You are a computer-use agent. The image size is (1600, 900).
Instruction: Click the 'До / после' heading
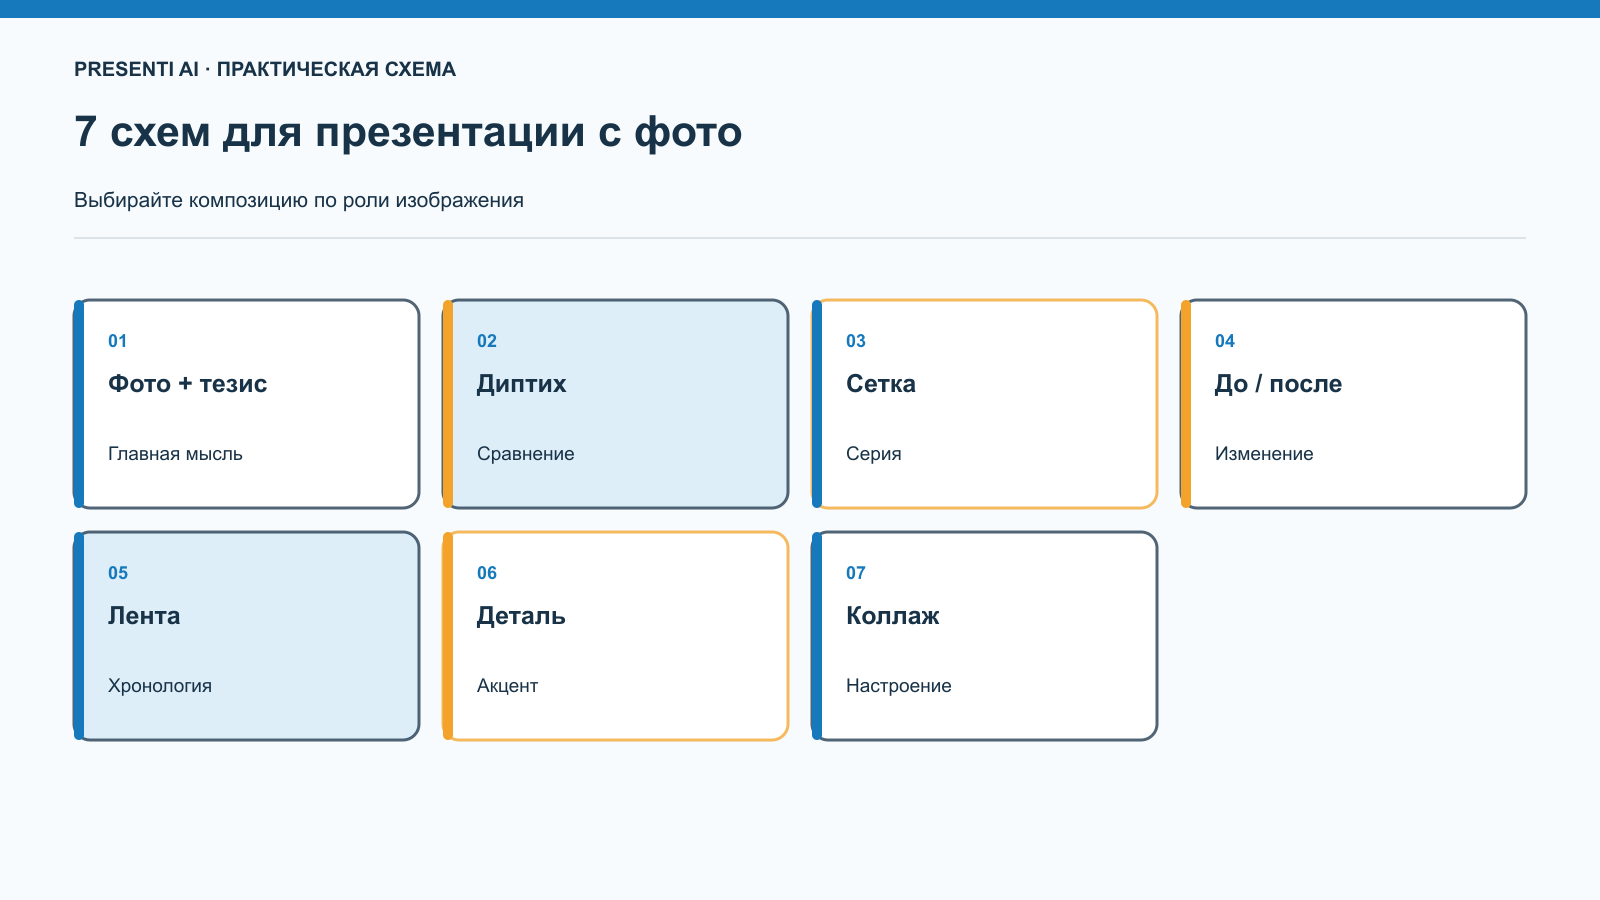(1278, 384)
